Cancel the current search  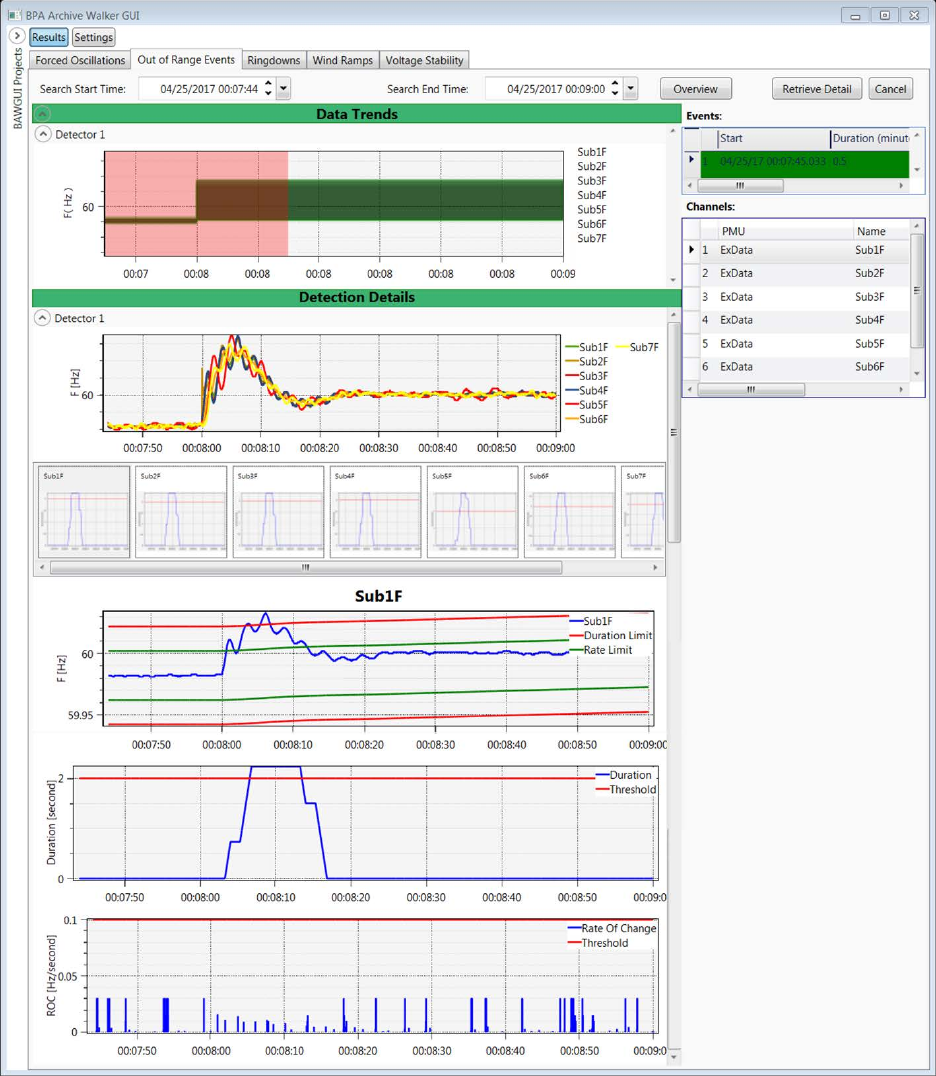point(890,89)
